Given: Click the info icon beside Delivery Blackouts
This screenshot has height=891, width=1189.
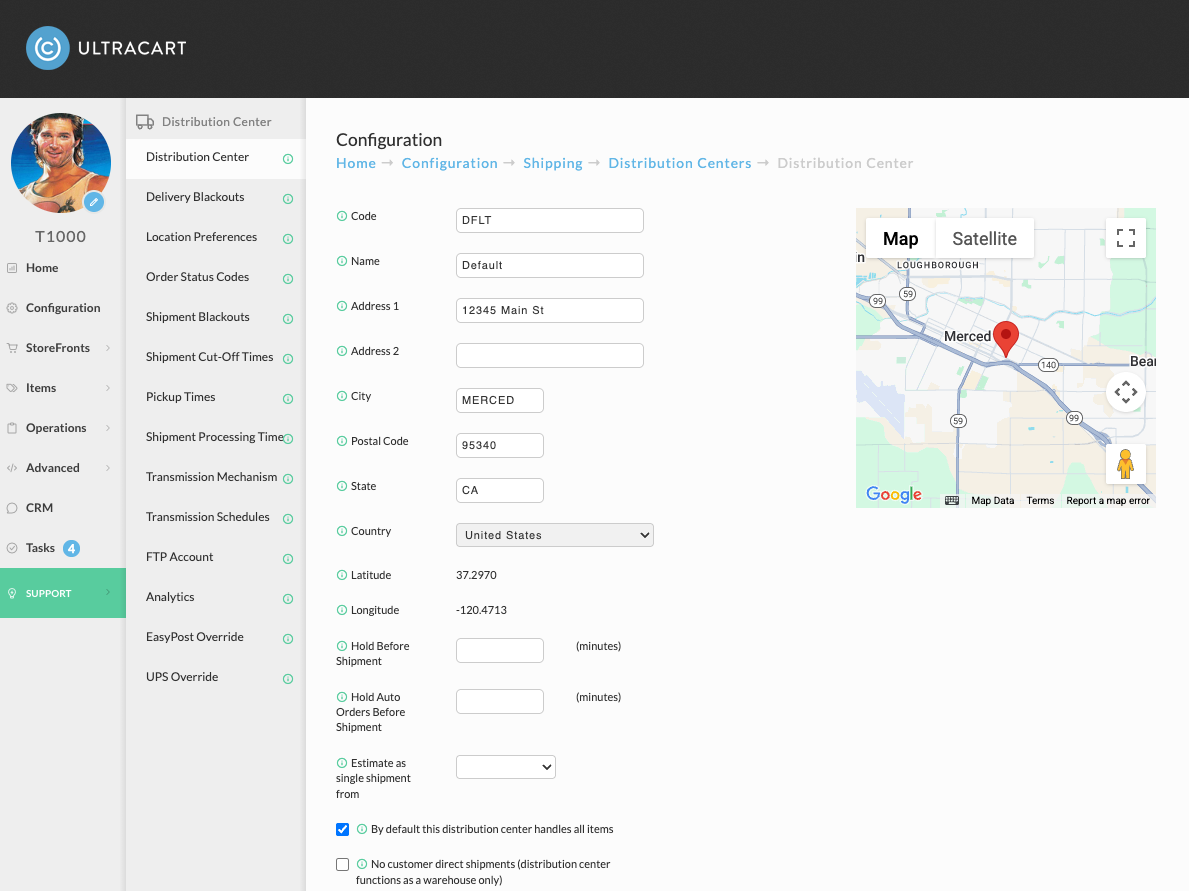Looking at the screenshot, I should pos(288,199).
